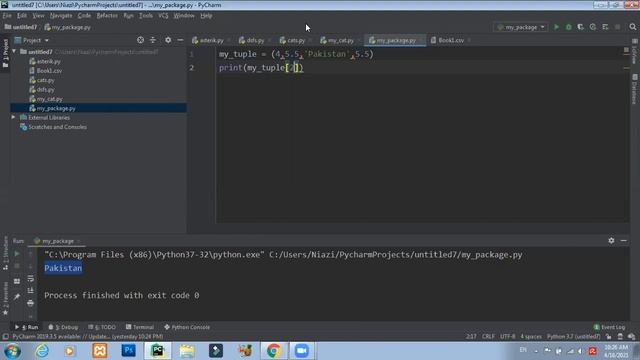
Task: Click the highlighted Pakistan output text
Action: tap(63, 268)
